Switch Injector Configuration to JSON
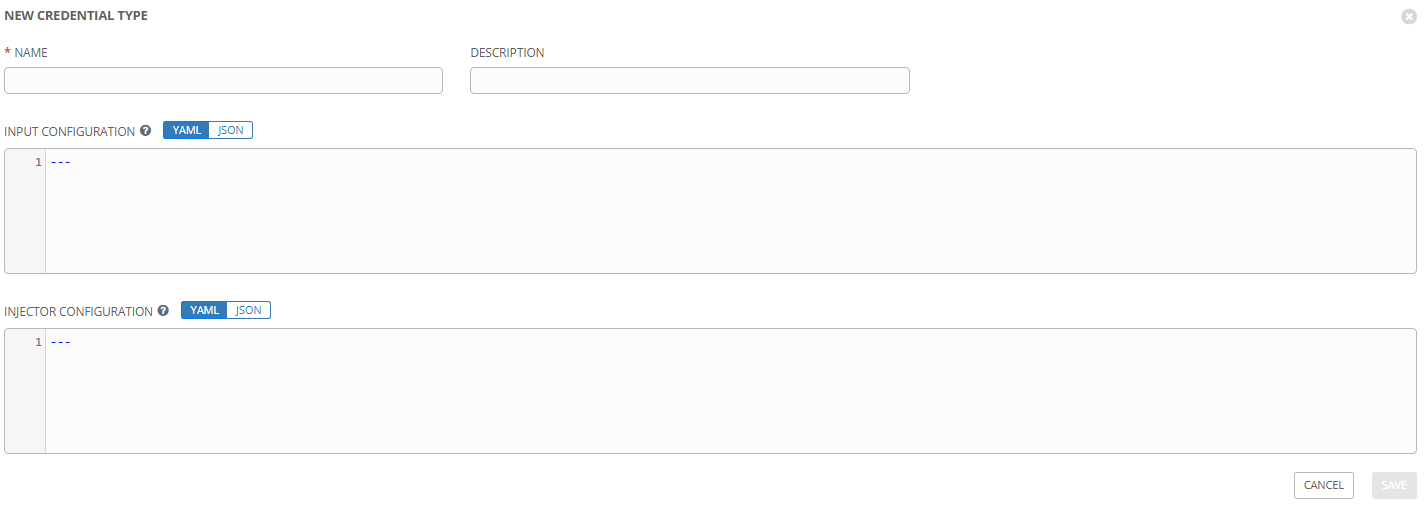1424x509 pixels. point(249,310)
